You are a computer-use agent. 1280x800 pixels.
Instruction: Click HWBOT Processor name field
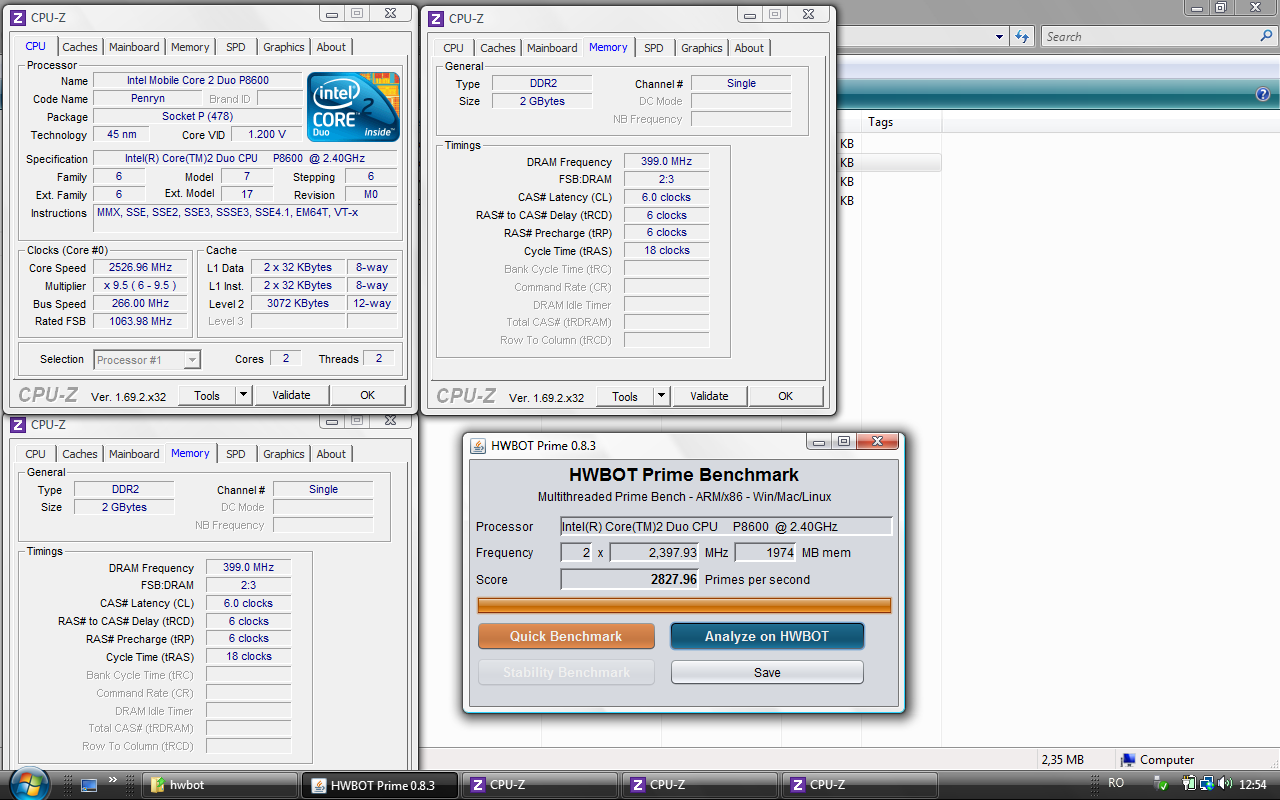(726, 526)
